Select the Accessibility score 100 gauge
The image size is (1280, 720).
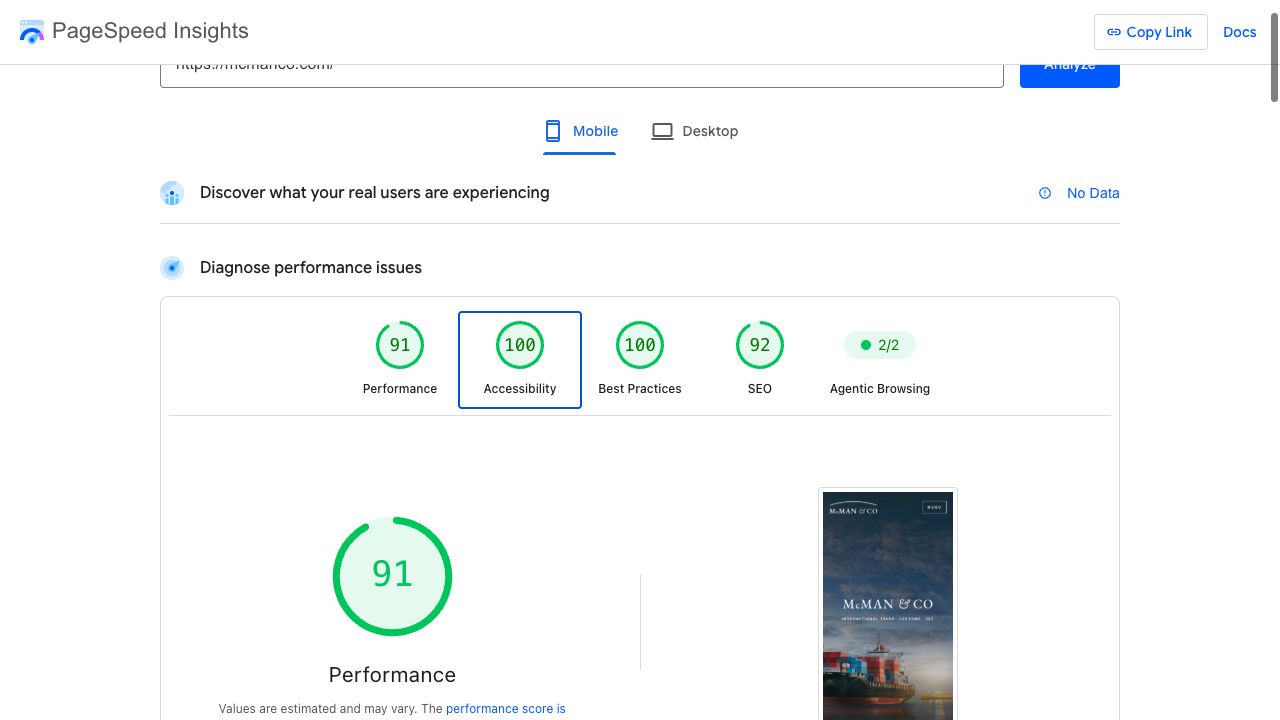pyautogui.click(x=520, y=345)
